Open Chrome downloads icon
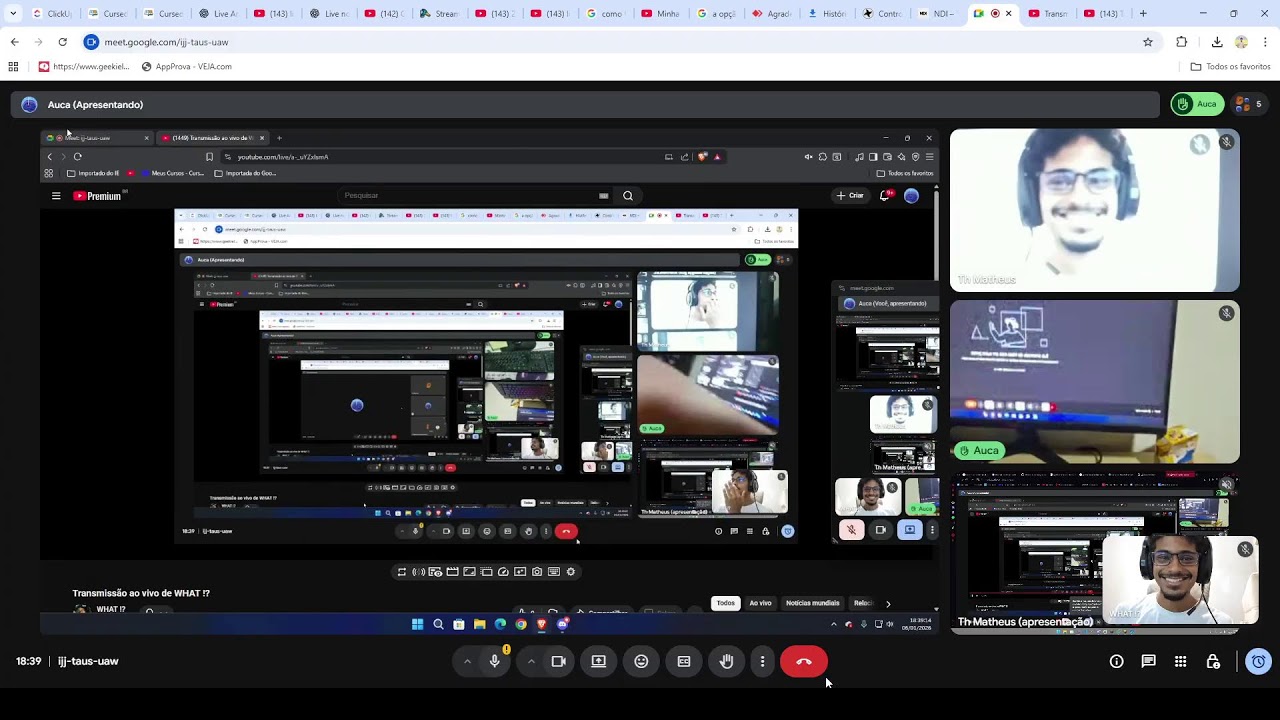The image size is (1280, 720). [1217, 42]
